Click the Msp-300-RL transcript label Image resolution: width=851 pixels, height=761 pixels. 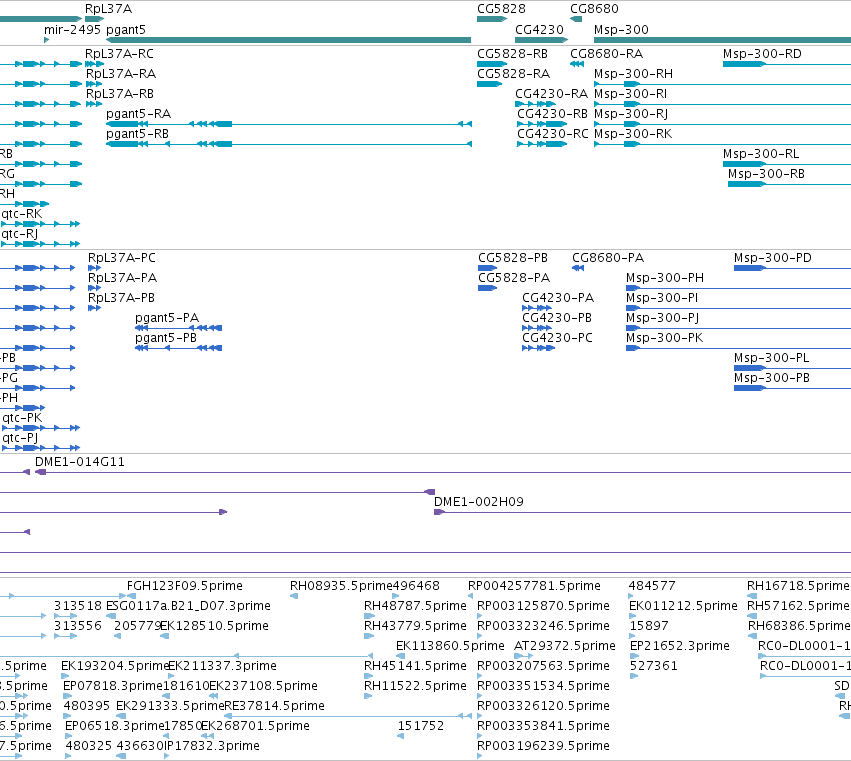pos(761,154)
